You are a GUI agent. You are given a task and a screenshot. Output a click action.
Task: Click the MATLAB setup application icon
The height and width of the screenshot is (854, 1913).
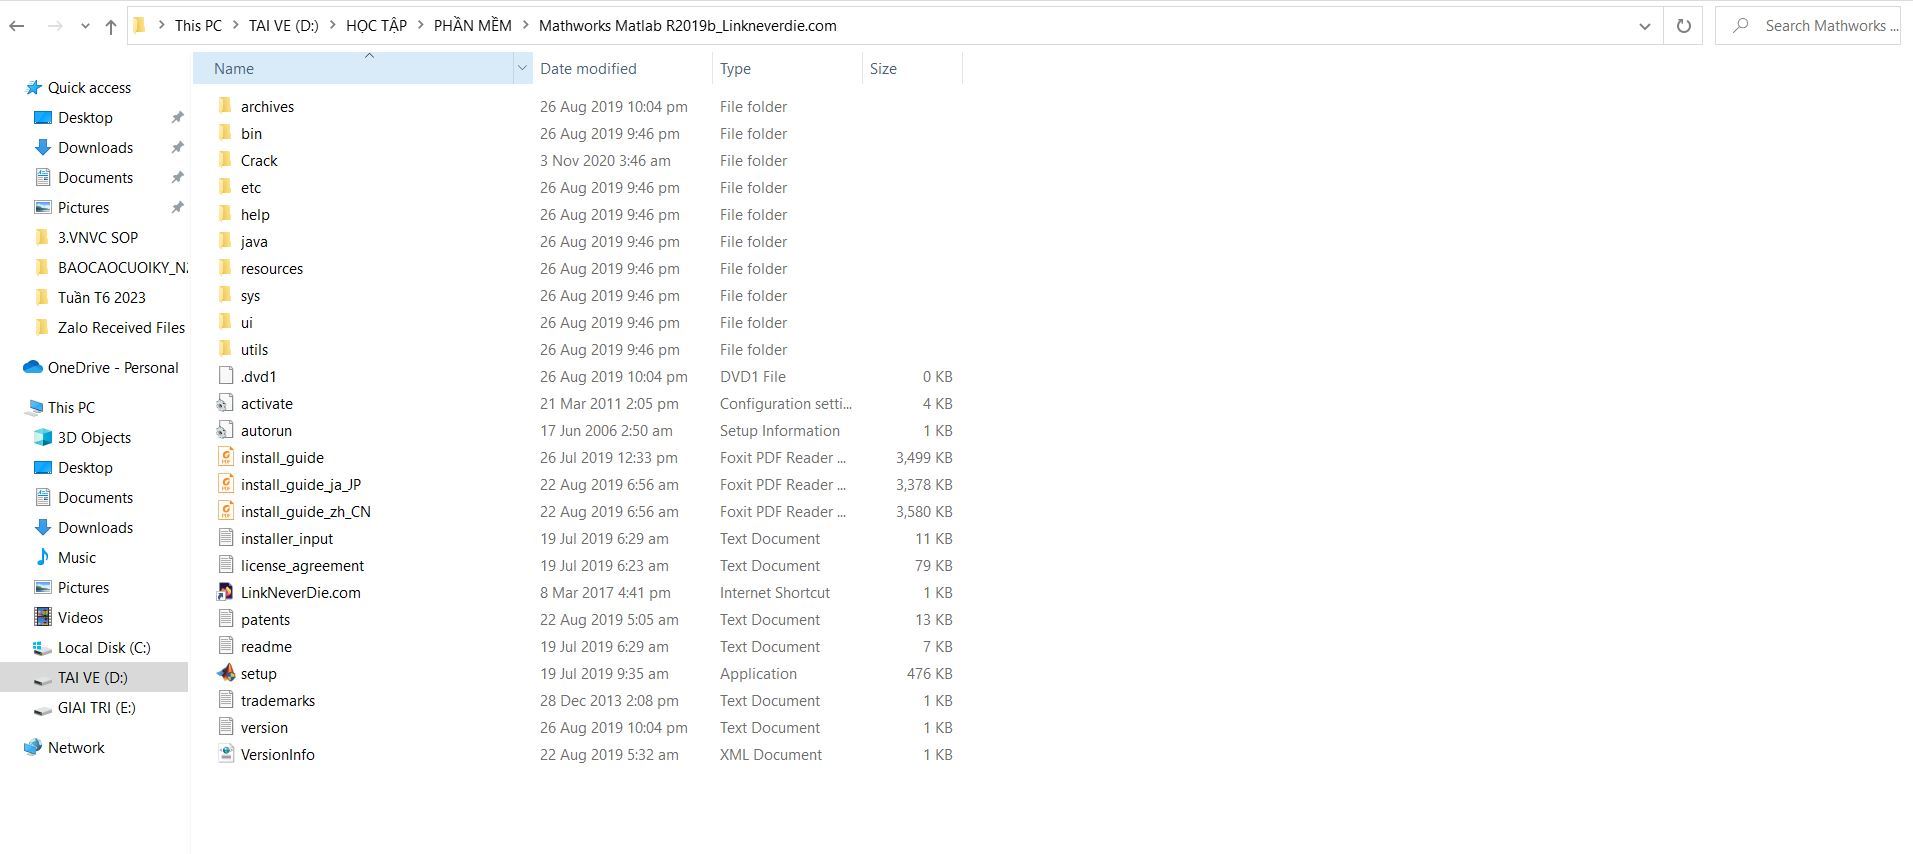point(226,673)
